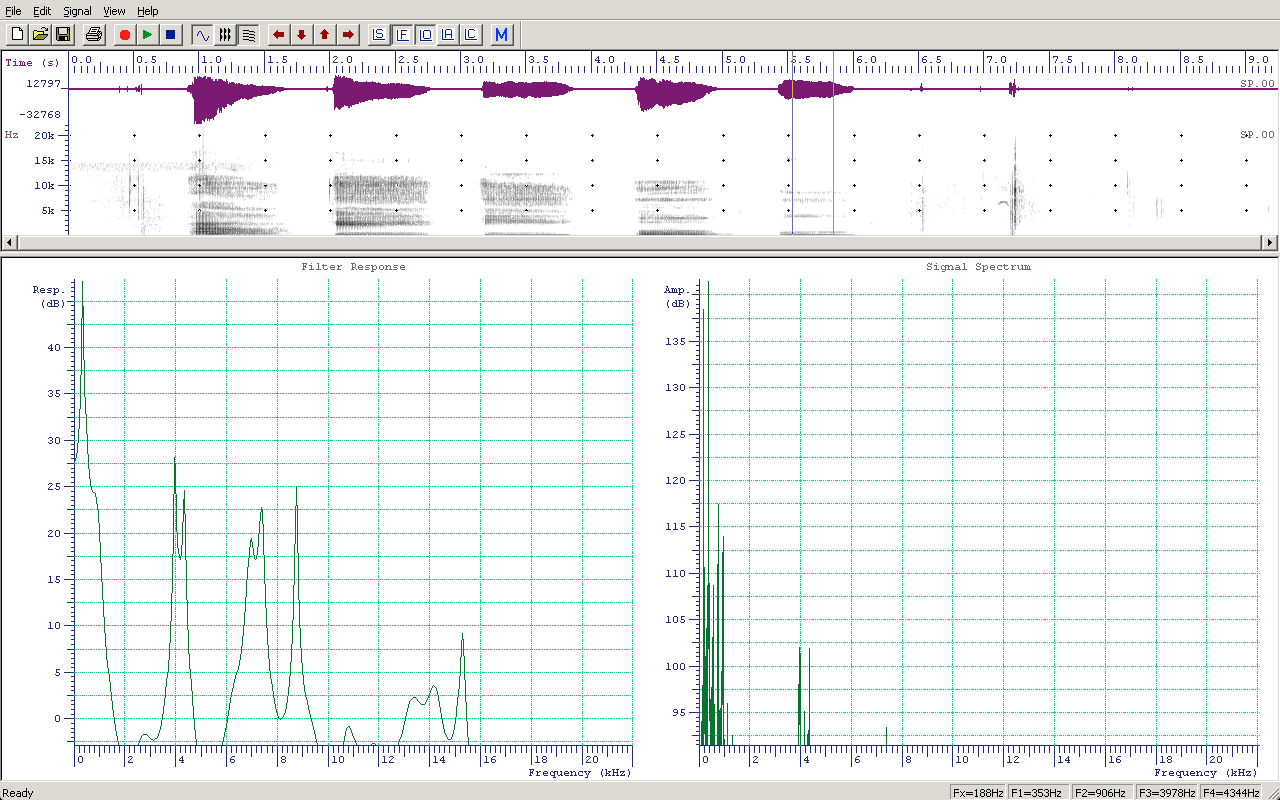Toggle the waveform display button
This screenshot has height=800, width=1280.
(x=203, y=35)
